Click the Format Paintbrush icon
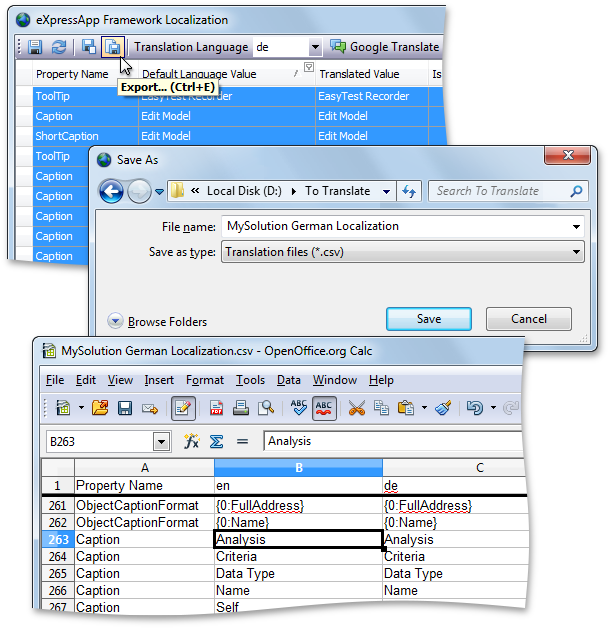 [443, 408]
